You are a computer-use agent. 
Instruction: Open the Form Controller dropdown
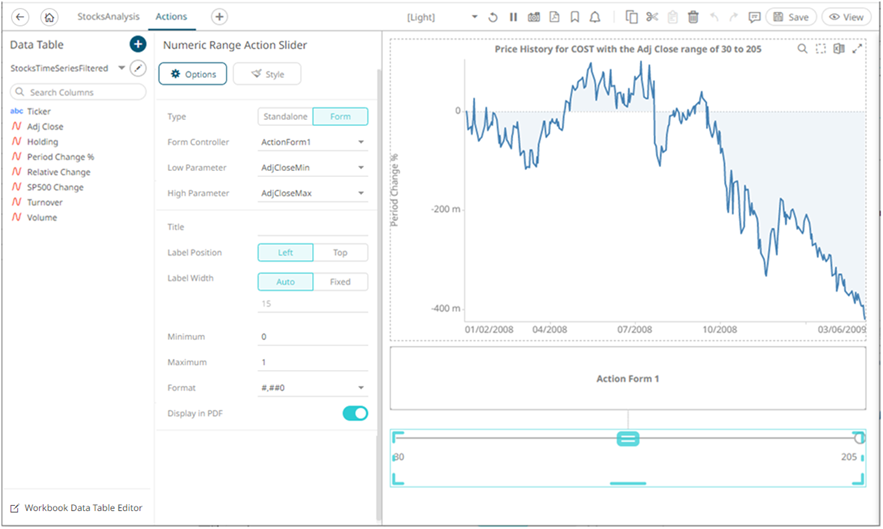312,142
